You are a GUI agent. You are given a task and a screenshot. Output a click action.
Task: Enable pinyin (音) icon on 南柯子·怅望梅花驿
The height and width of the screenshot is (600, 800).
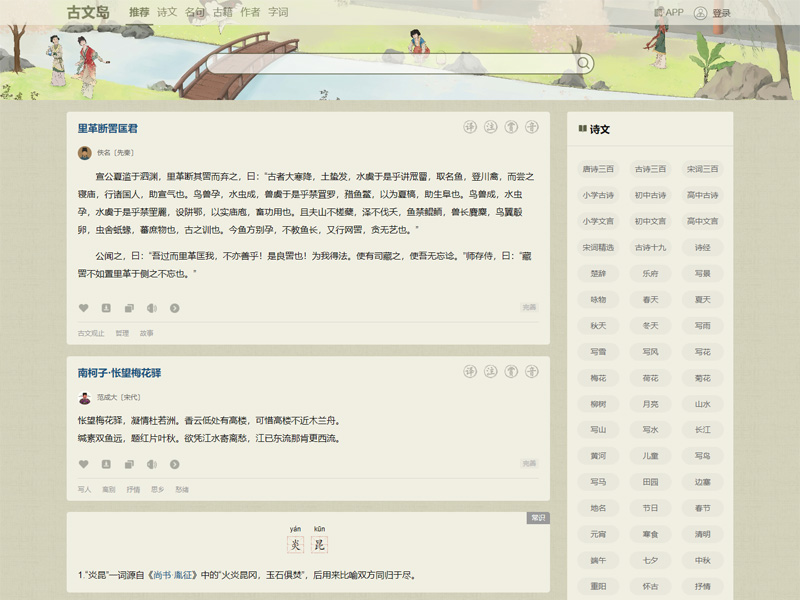click(x=531, y=372)
